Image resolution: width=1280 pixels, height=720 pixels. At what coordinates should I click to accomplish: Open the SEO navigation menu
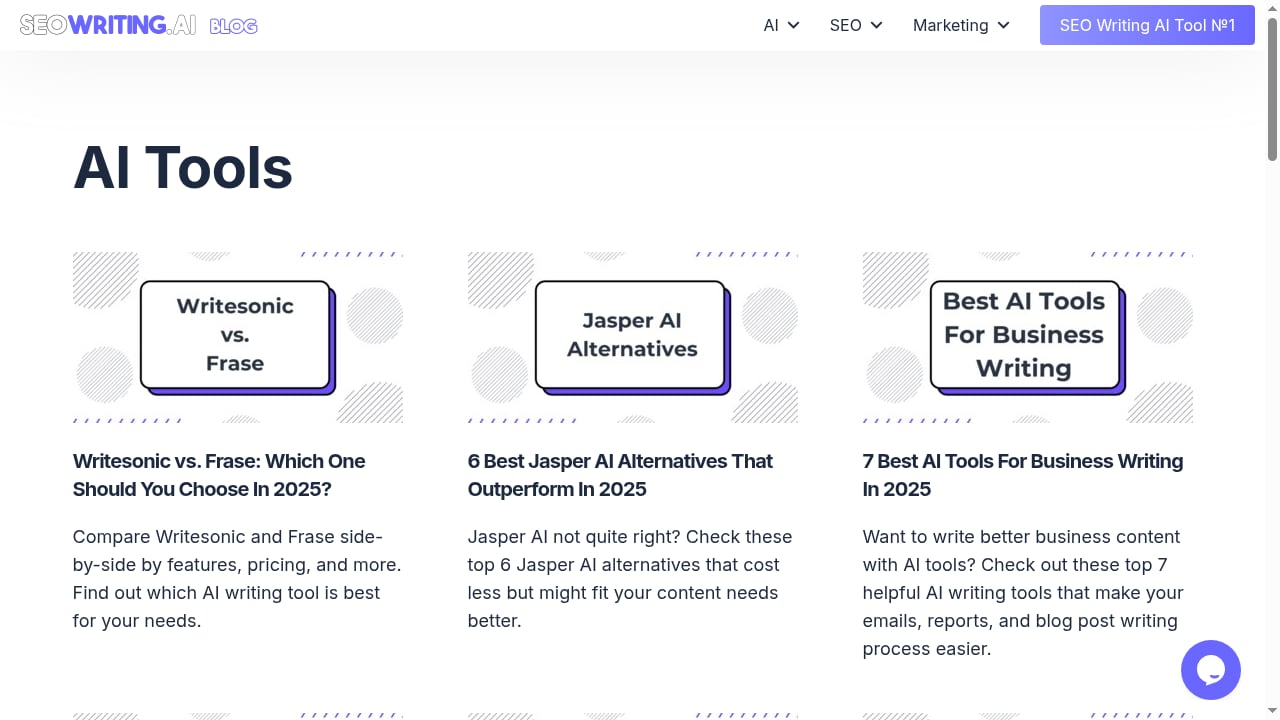tap(845, 25)
